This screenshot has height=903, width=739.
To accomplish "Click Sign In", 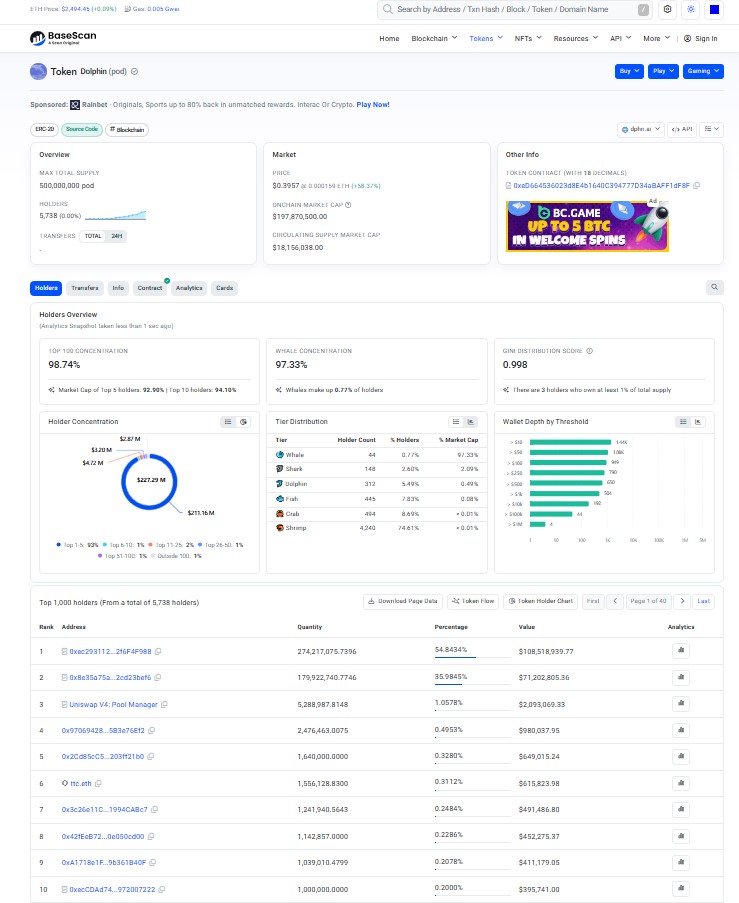I will (x=700, y=39).
